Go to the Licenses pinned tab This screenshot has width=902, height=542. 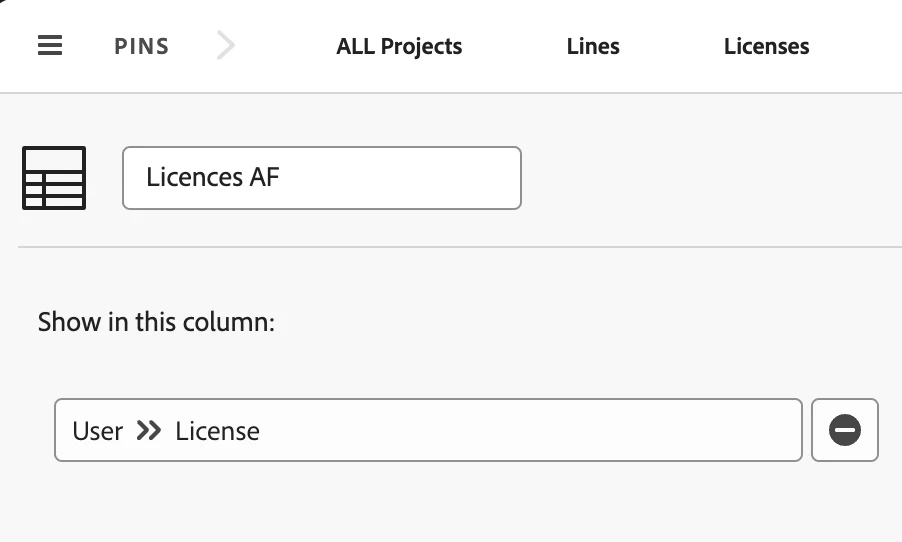(766, 46)
